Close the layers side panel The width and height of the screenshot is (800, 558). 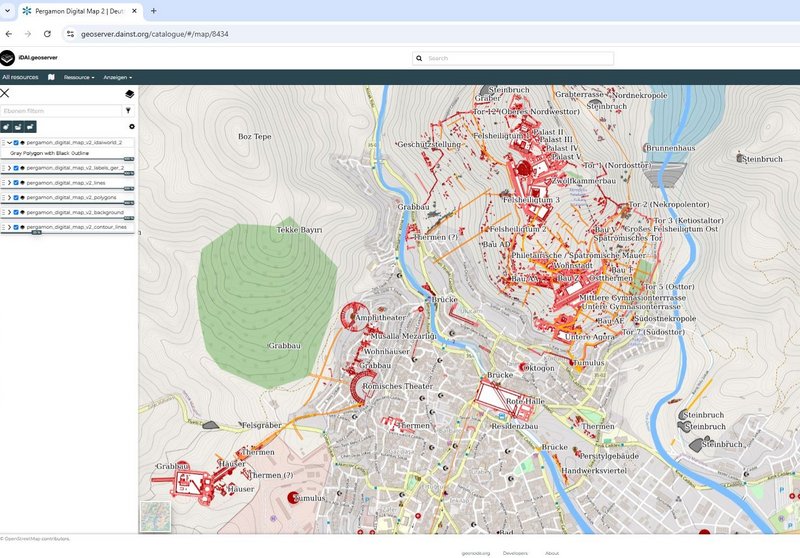click(x=5, y=93)
